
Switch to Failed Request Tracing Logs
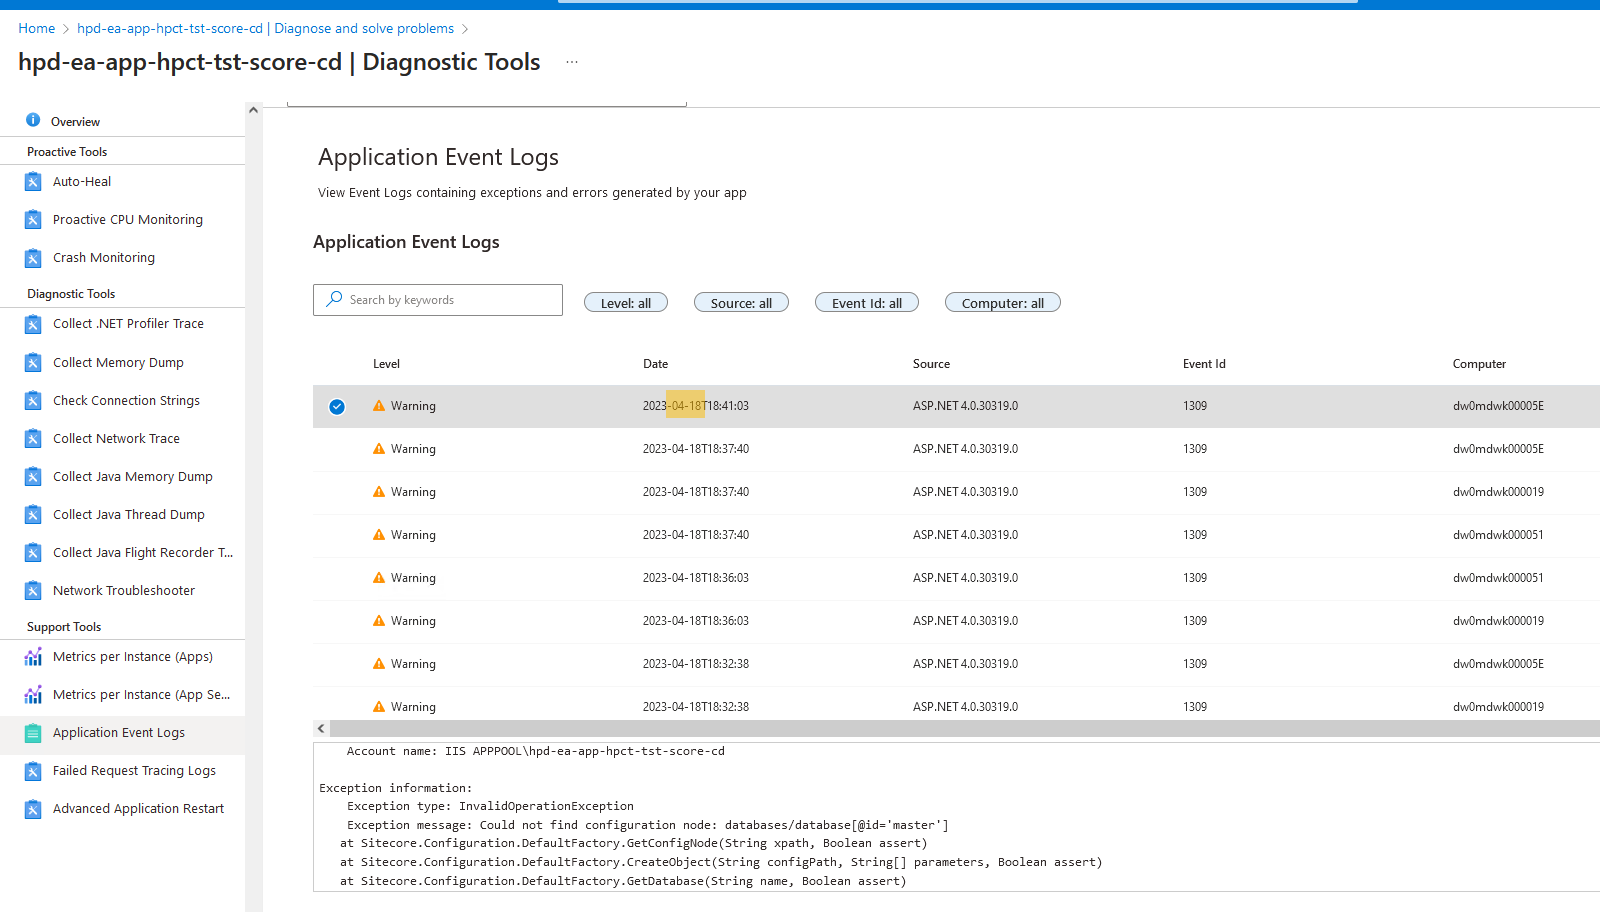tap(134, 770)
